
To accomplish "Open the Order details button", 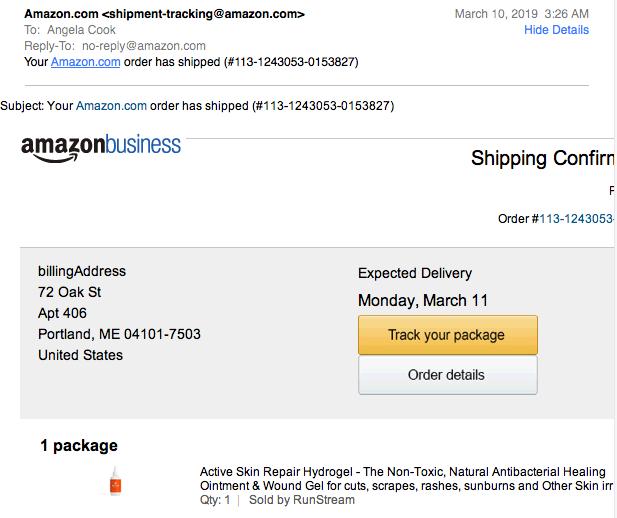I will point(447,375).
